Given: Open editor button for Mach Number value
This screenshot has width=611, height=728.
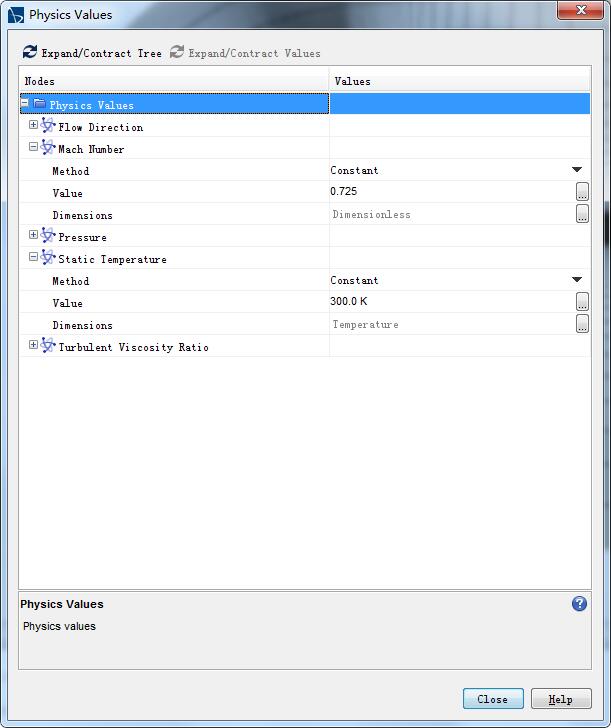Looking at the screenshot, I should pos(582,192).
